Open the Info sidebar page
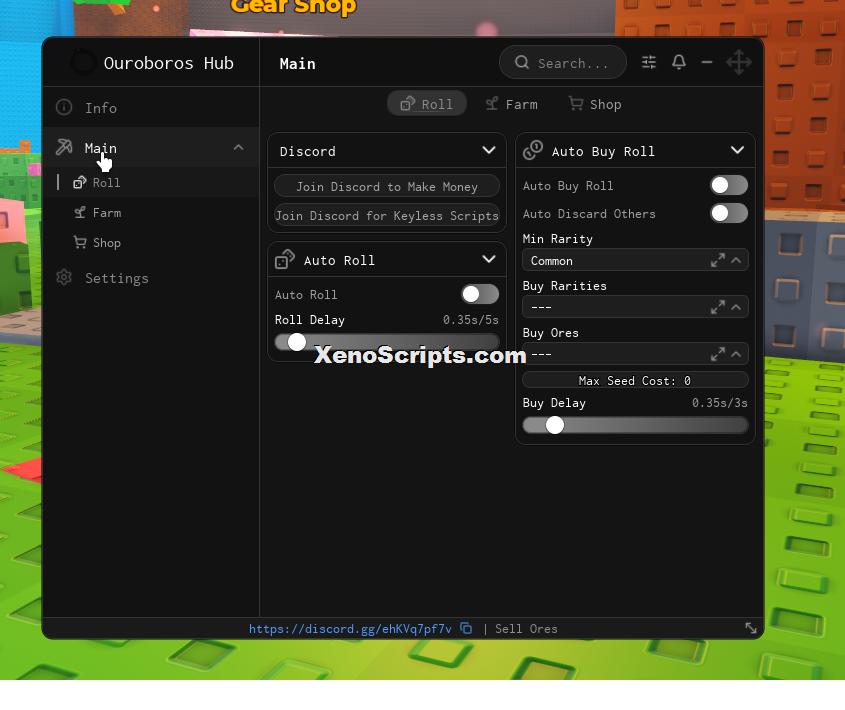 pos(151,107)
